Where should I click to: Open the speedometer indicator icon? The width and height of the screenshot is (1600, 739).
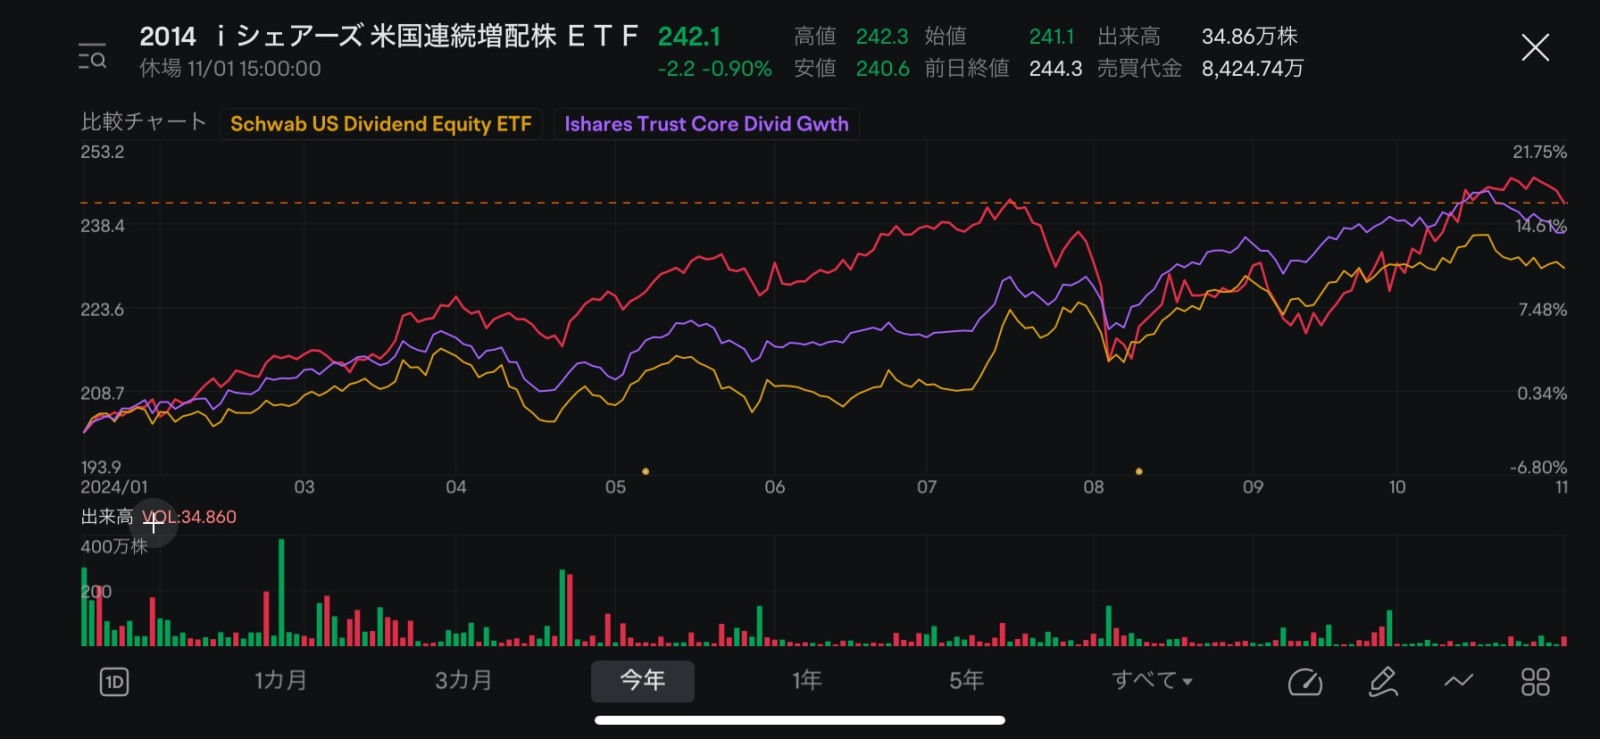tap(1305, 682)
